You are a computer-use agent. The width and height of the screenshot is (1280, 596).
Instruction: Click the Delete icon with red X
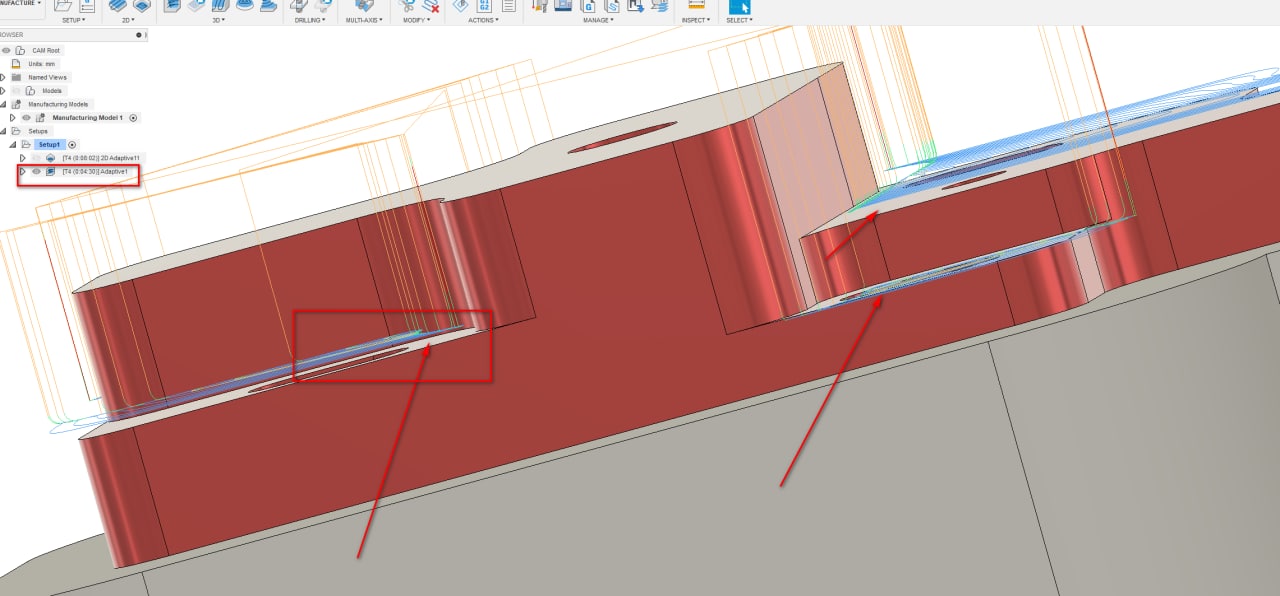430,5
